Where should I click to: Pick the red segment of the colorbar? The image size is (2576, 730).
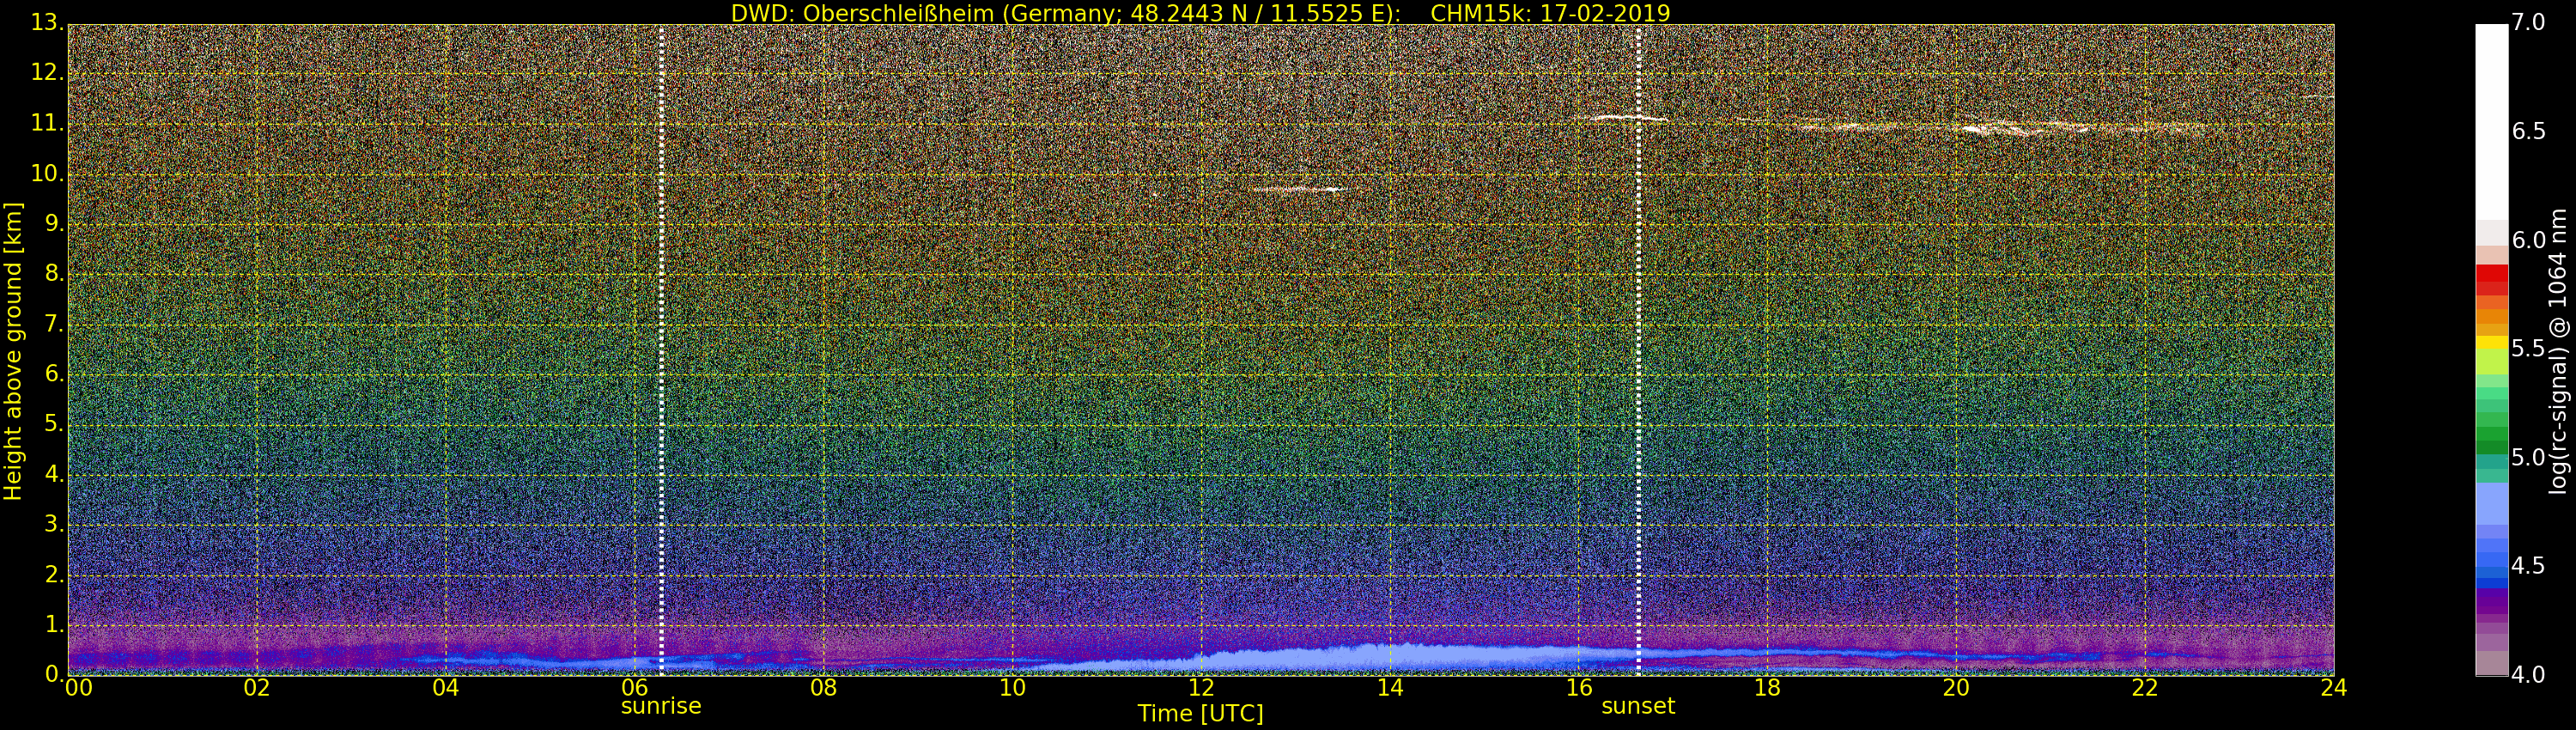[x=2491, y=275]
